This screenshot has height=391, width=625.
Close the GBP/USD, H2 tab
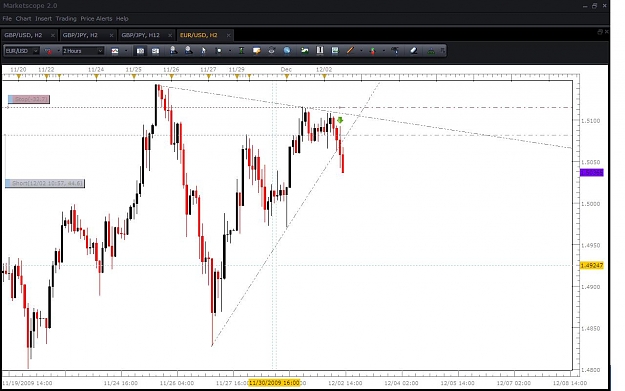[x=53, y=35]
